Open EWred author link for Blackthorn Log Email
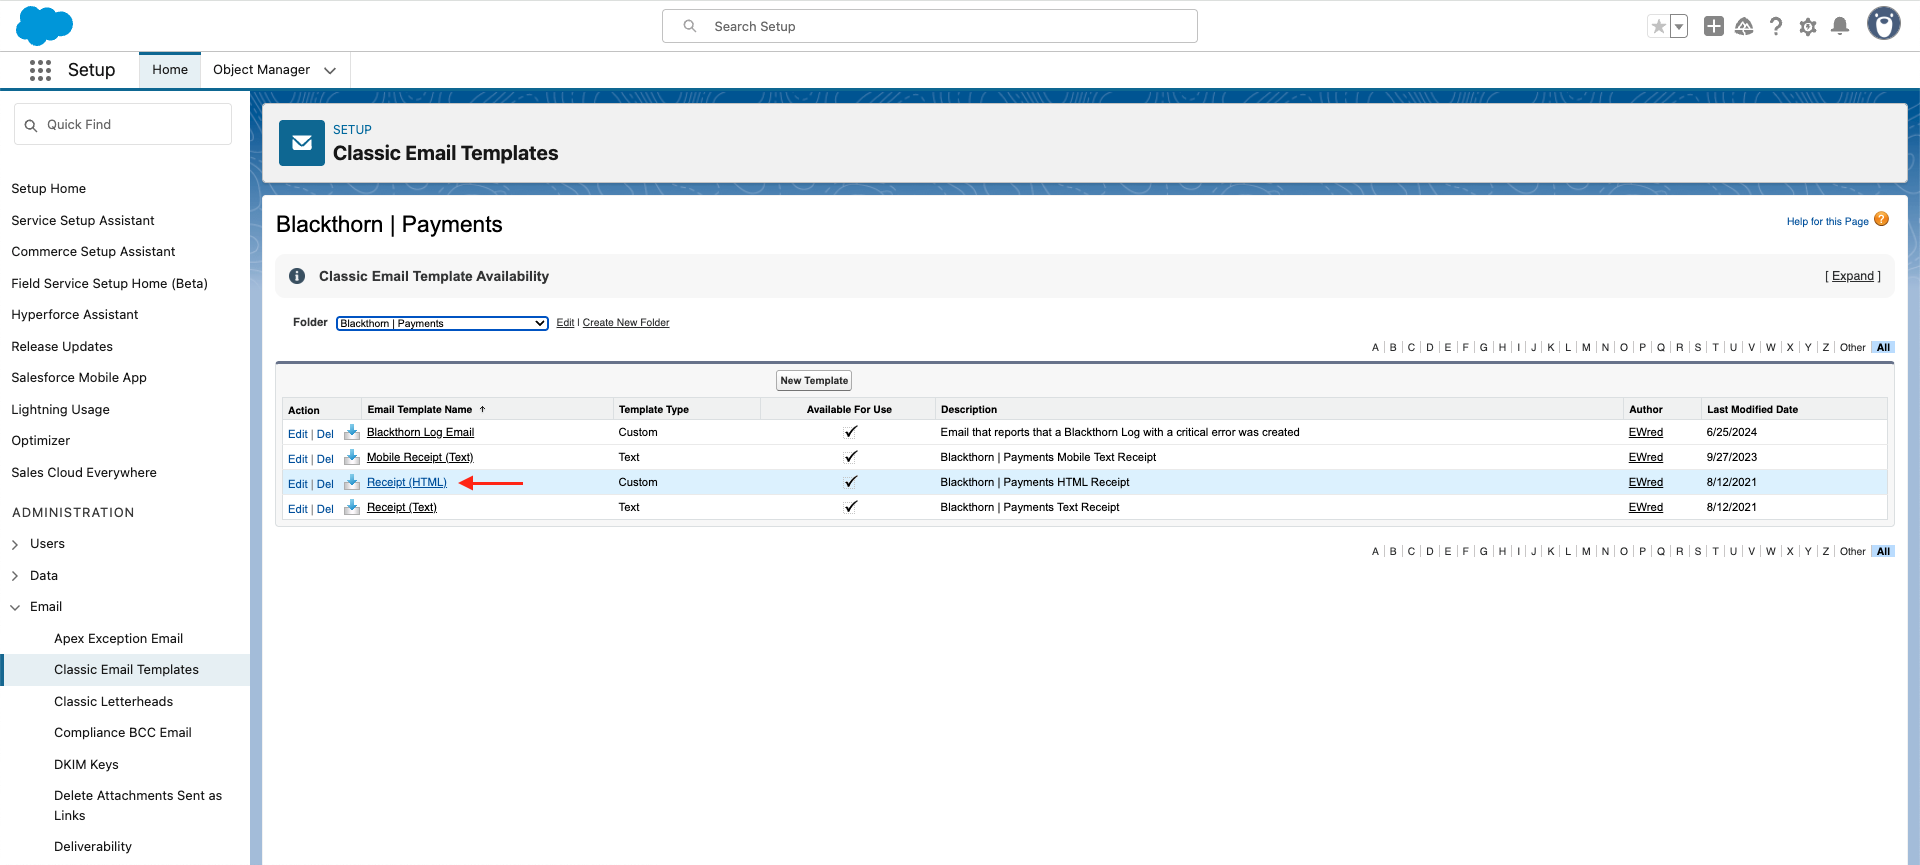The image size is (1920, 865). (x=1646, y=432)
